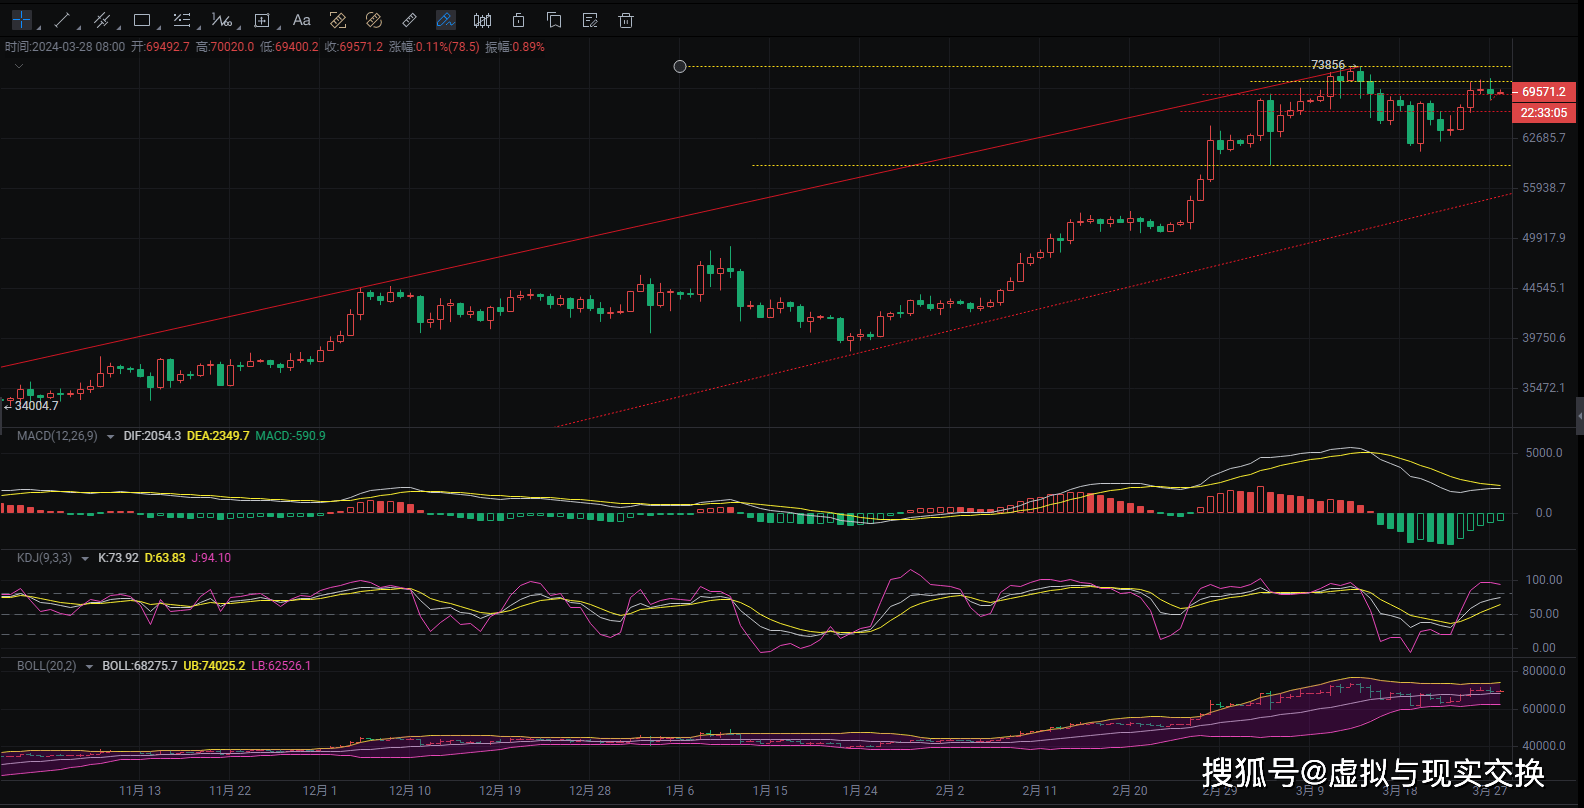Select the crosshair cursor tool

coord(21,20)
